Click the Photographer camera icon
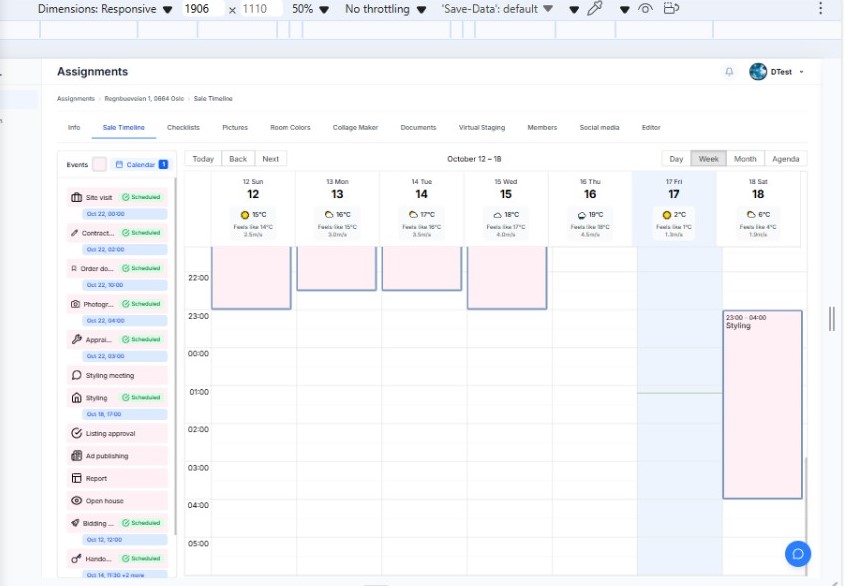This screenshot has height=586, width=844. pyautogui.click(x=75, y=304)
